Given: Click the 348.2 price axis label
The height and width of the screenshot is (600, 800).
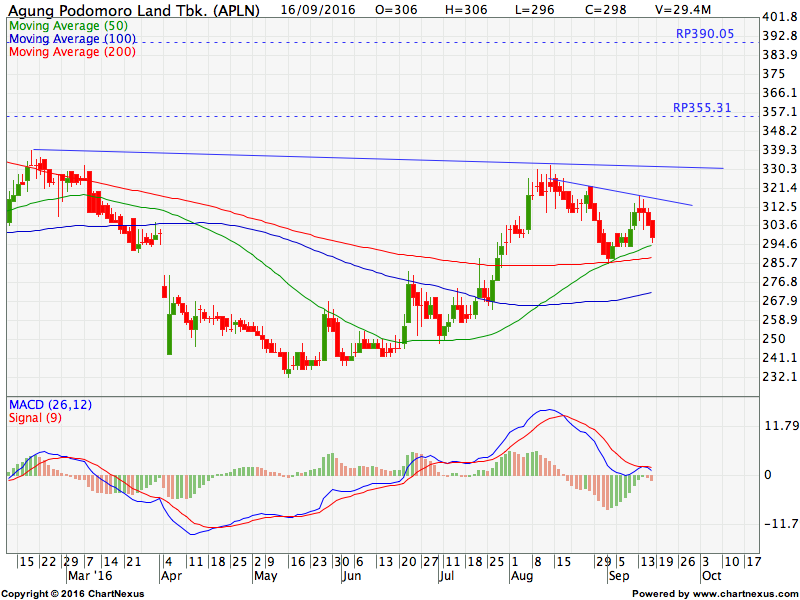Looking at the screenshot, I should 779,131.
